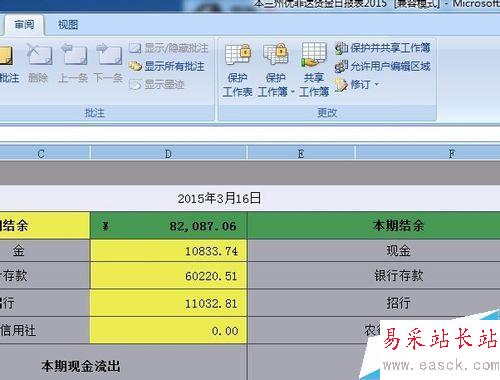Screen dimensions: 500x380
Task: Toggle 显示所有批注
Action: (x=167, y=66)
